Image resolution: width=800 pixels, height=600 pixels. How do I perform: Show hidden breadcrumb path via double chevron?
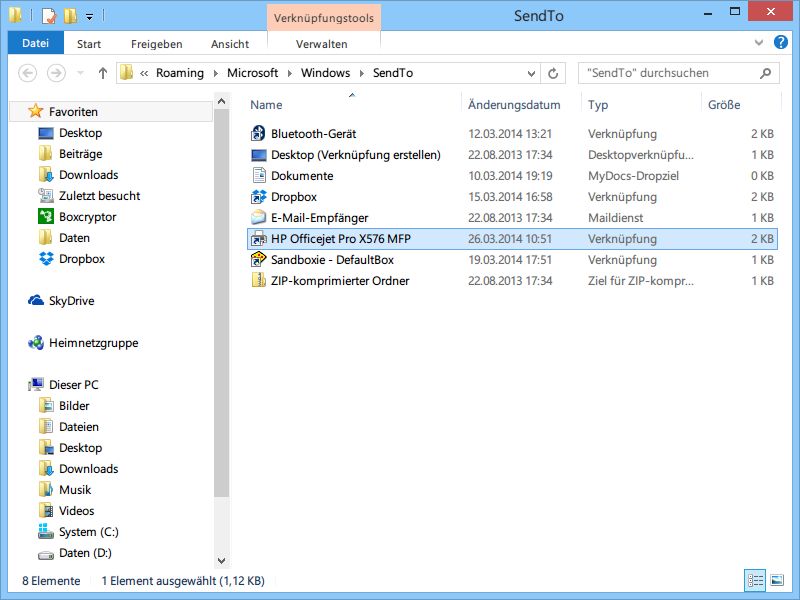[x=144, y=73]
